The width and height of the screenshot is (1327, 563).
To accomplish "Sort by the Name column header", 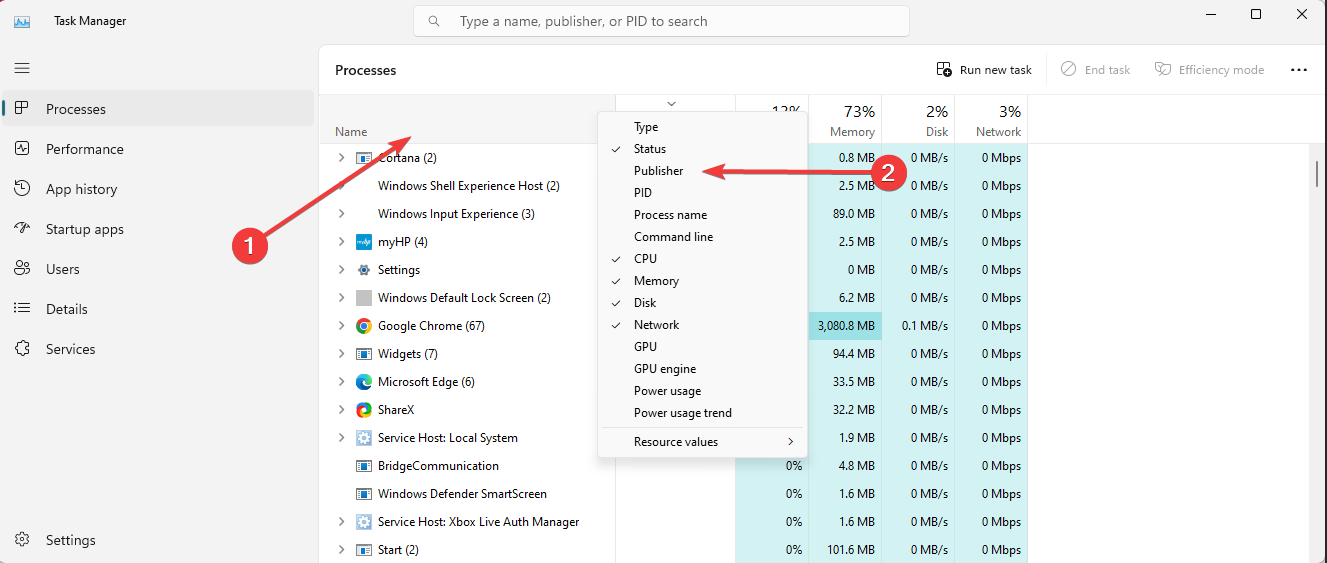I will tap(467, 120).
